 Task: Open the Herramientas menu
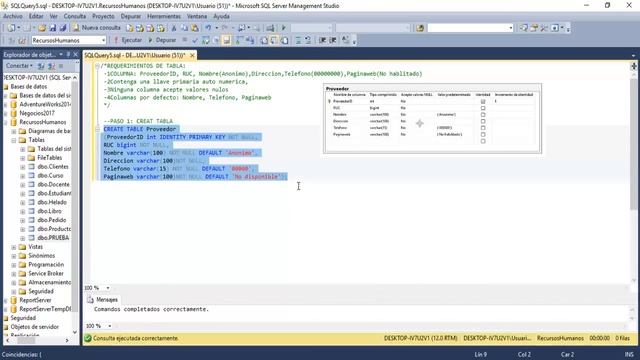point(164,16)
